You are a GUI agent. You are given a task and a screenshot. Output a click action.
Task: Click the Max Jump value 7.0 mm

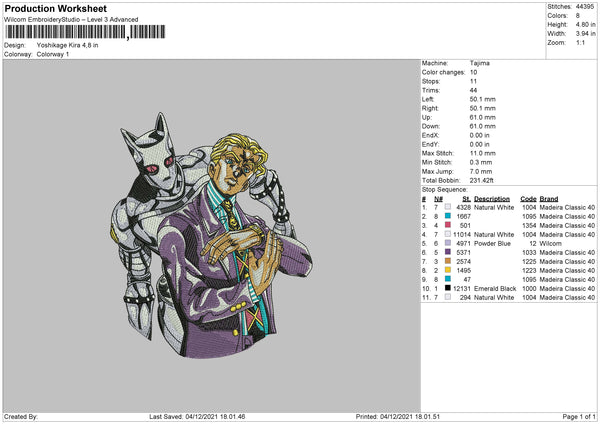click(481, 171)
